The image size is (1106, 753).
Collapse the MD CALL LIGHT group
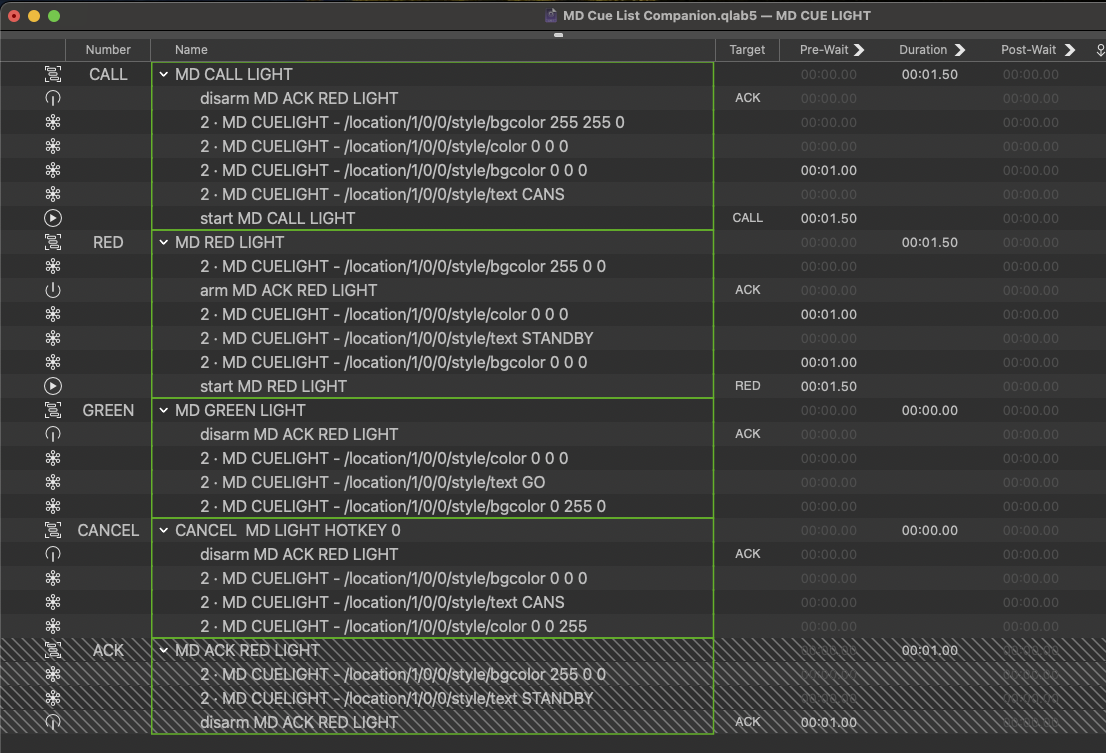coord(163,74)
